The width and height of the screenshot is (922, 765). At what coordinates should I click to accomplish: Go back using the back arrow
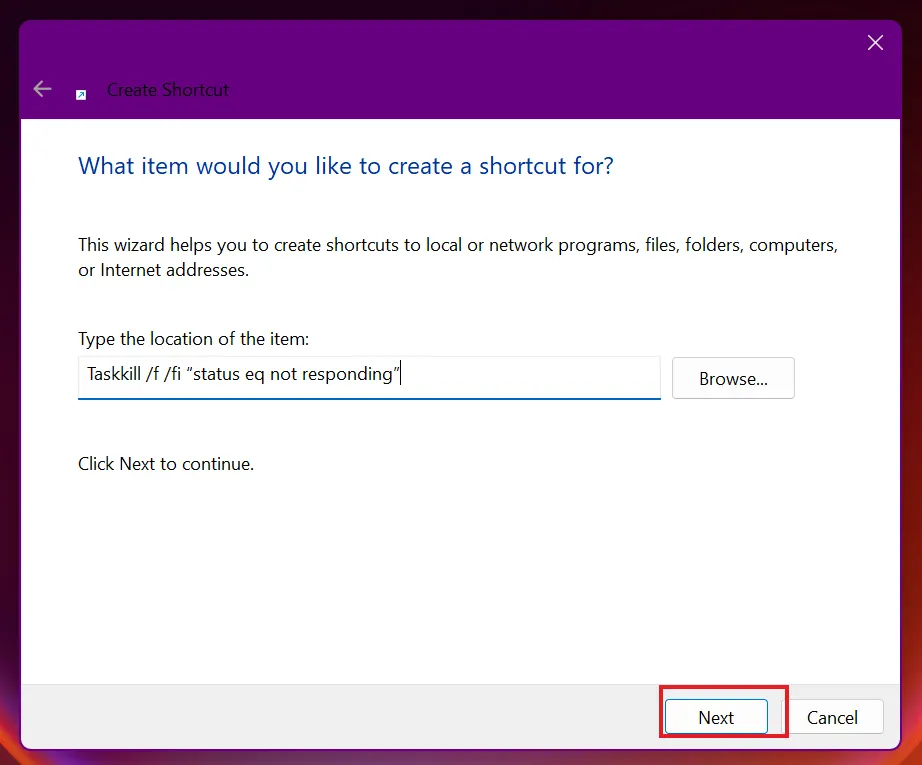tap(42, 89)
